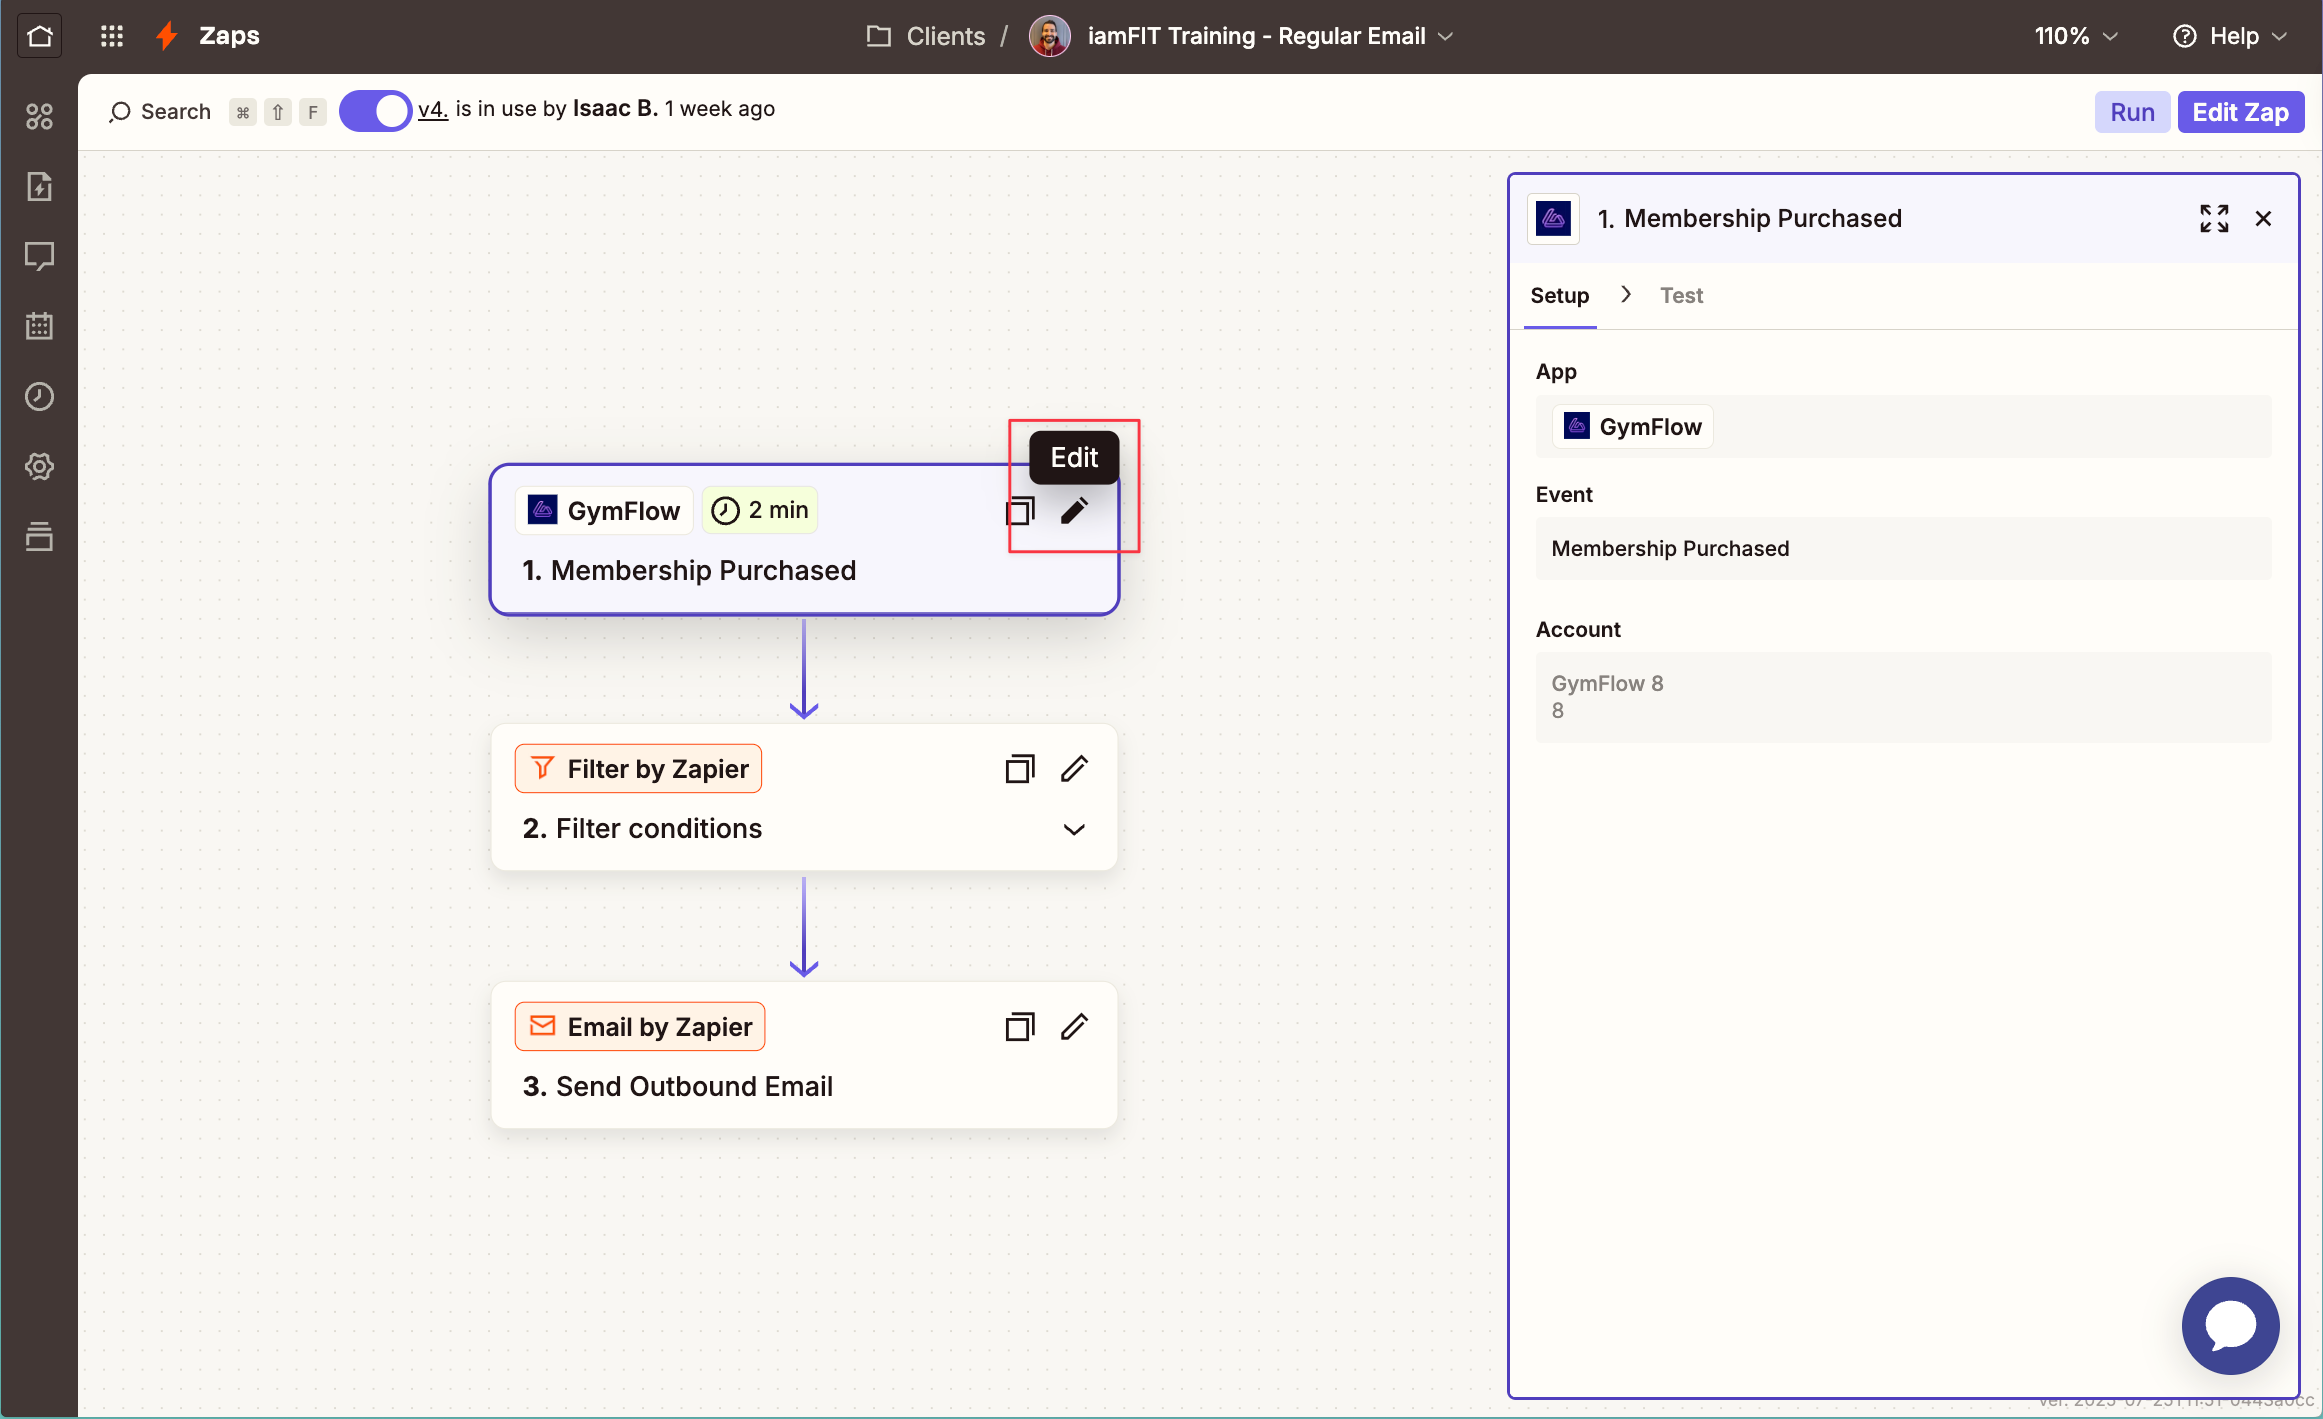Image resolution: width=2323 pixels, height=1419 pixels.
Task: Click the Run button
Action: point(2132,112)
